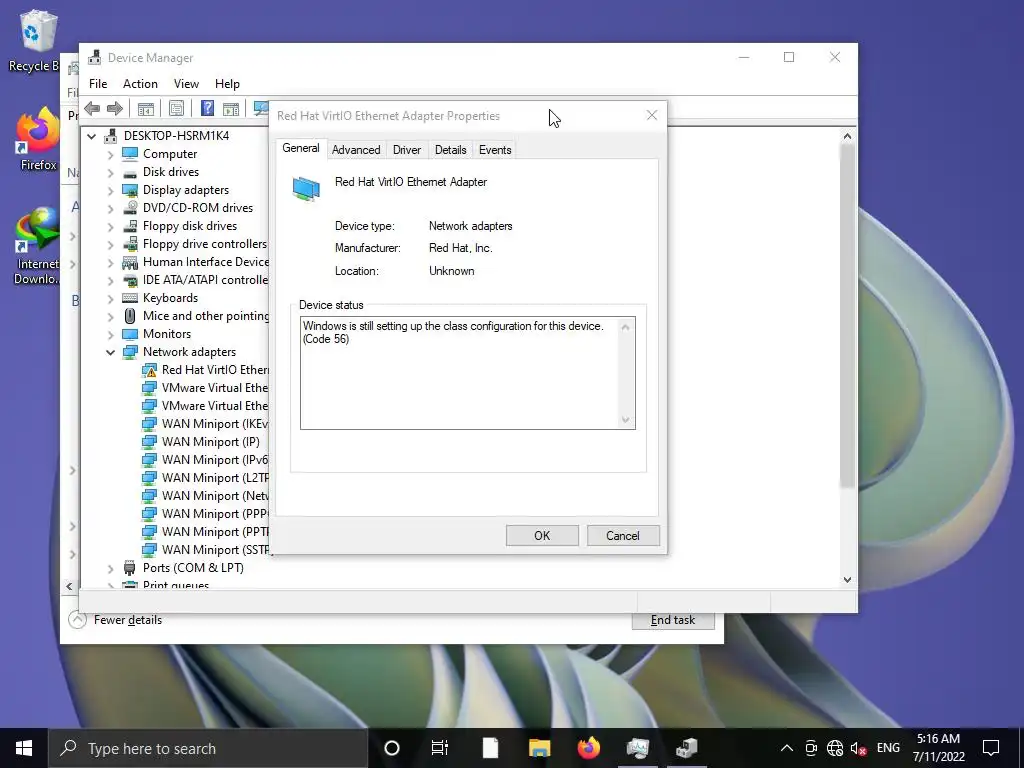1024x768 pixels.
Task: Click the ENG language indicator
Action: (x=888, y=748)
